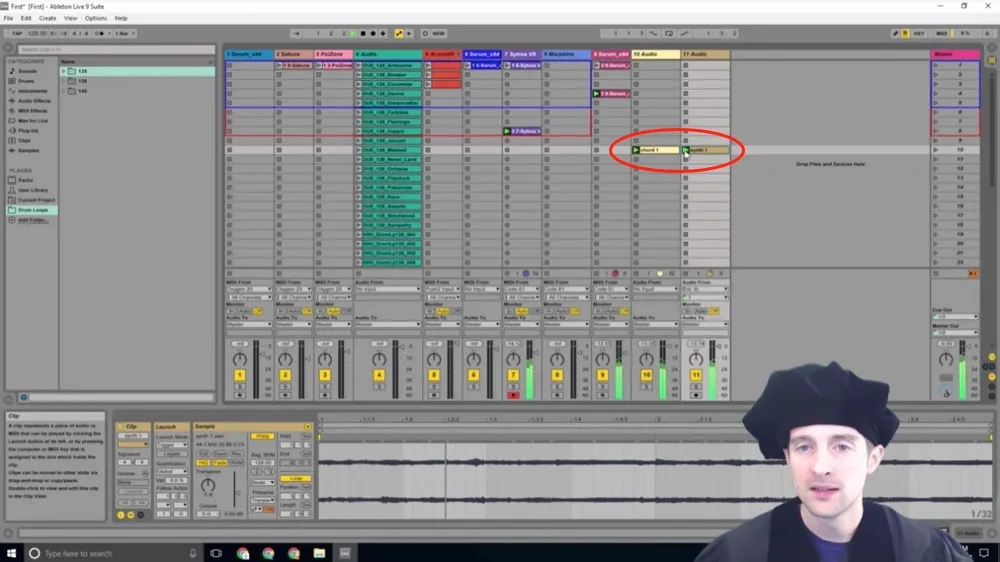Select the 10 Audio track header
1000x562 pixels.
click(x=656, y=54)
